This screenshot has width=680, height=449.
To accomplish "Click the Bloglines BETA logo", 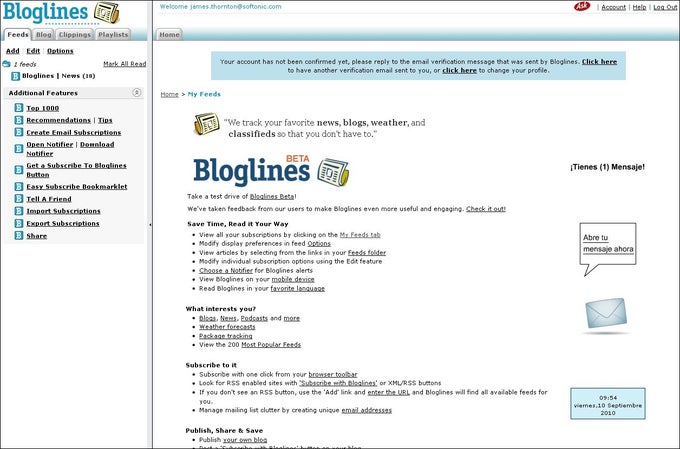I will tap(271, 170).
